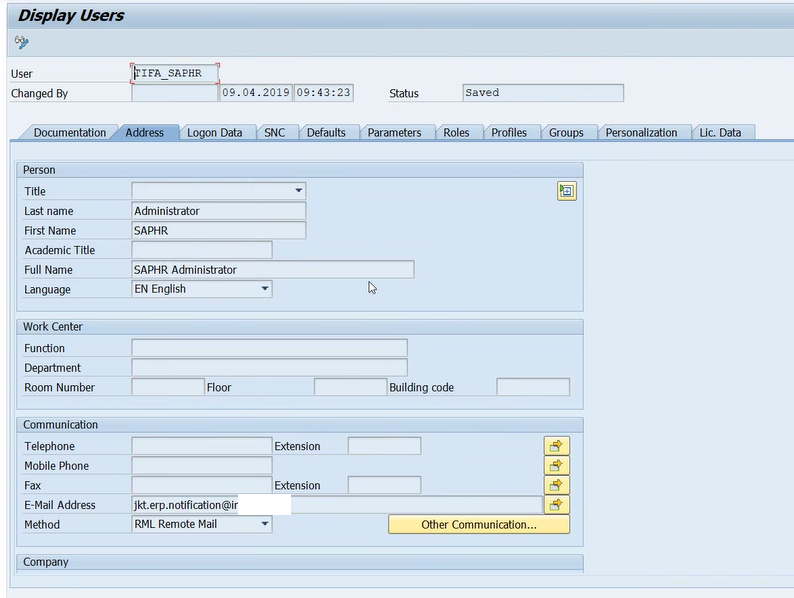Switch to the Groups tab
Screen dimensions: 794x598
(566, 133)
